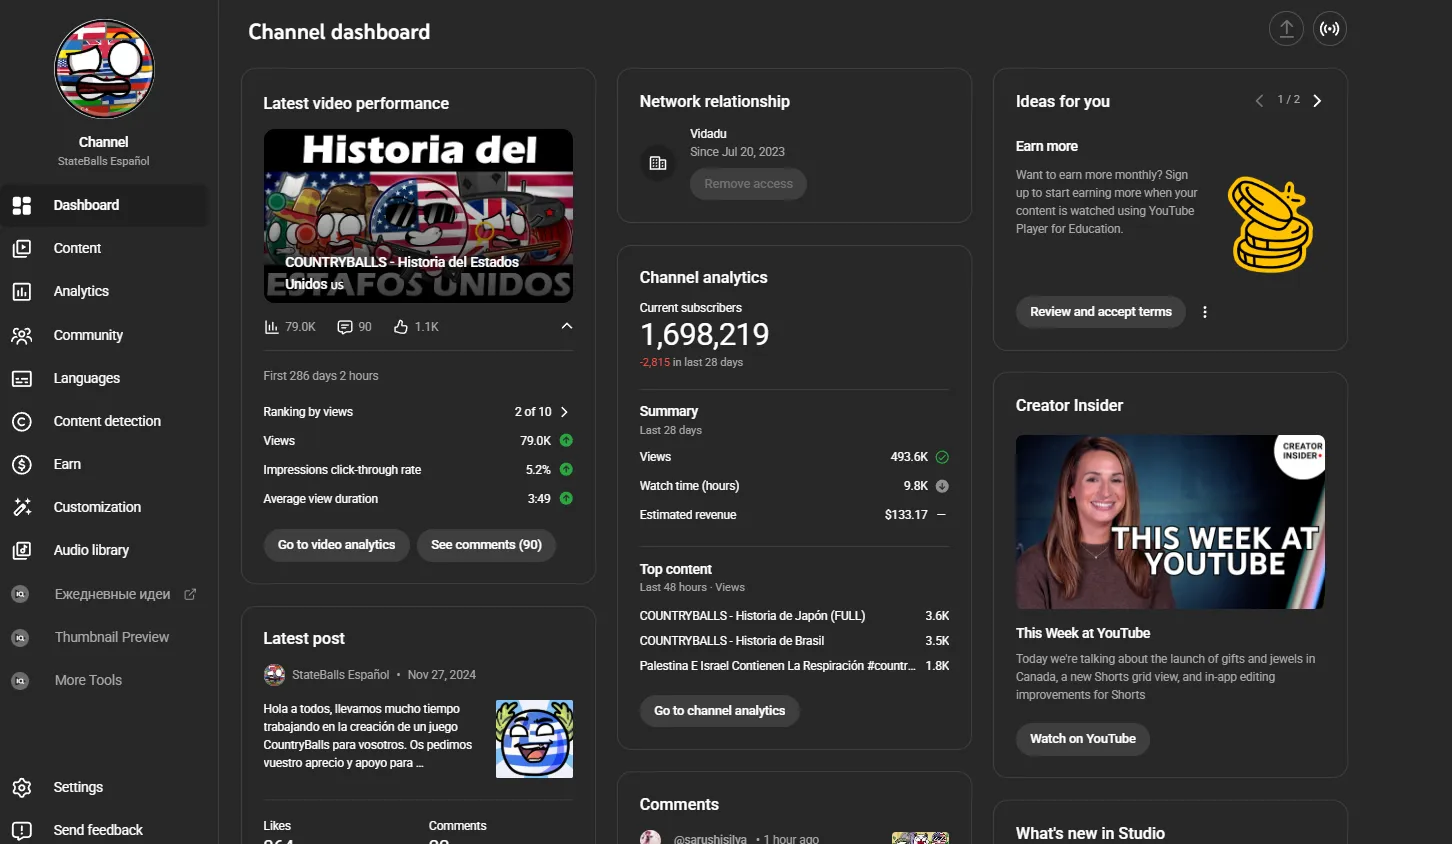Click the green arrow beside Views 79.0K
The height and width of the screenshot is (844, 1452).
coord(566,440)
